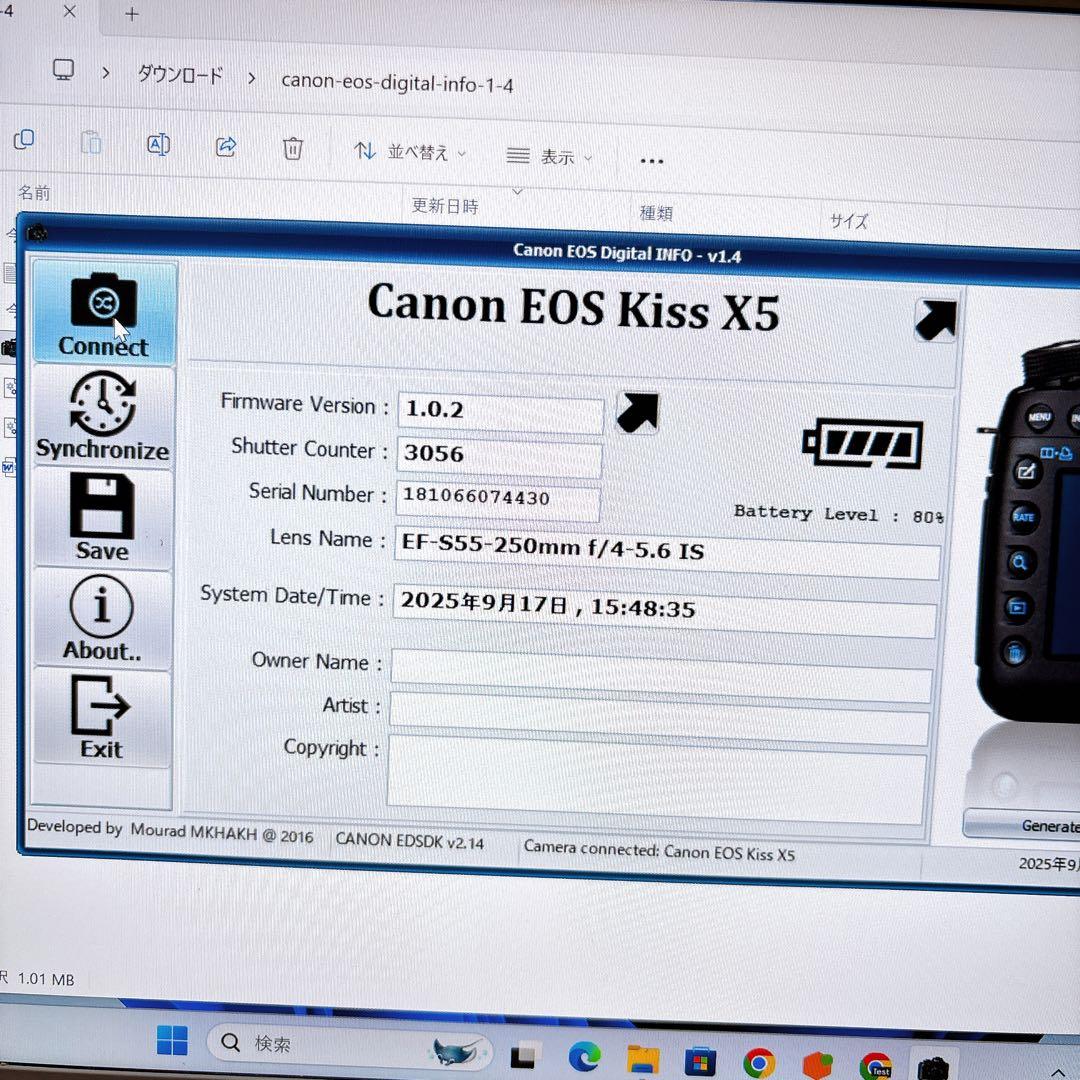1080x1080 pixels.
Task: Expand the more options ellipsis menu
Action: (652, 161)
